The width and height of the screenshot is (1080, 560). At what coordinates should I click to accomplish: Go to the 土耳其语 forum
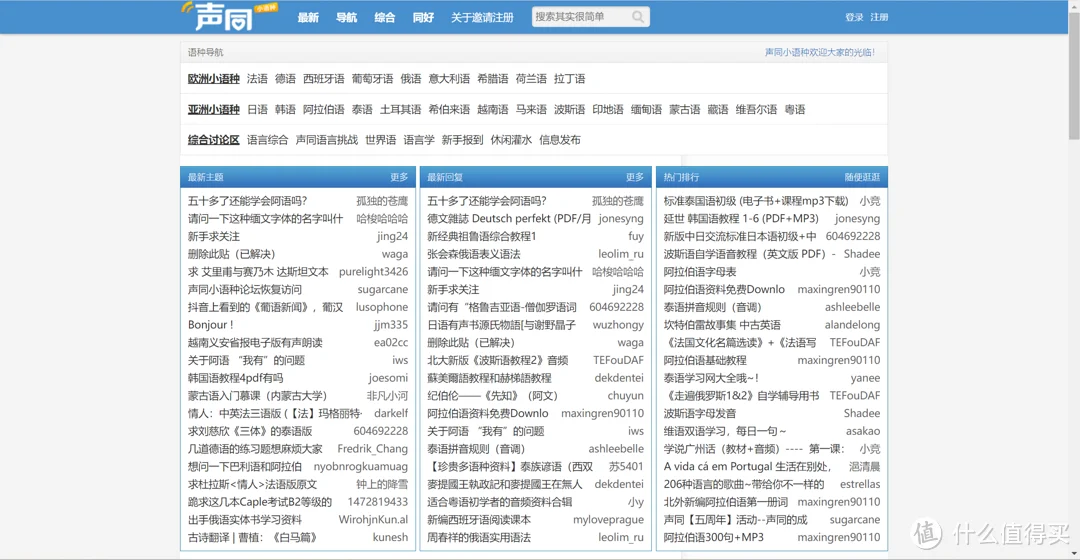(400, 110)
